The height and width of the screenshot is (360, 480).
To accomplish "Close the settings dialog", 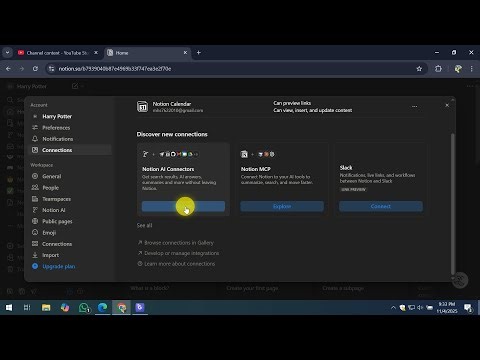I will [x=447, y=105].
